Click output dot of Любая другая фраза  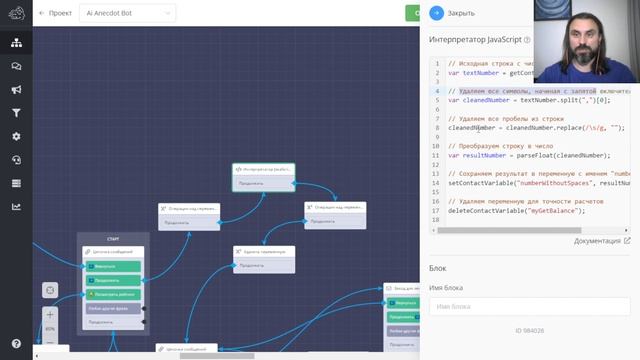click(x=144, y=309)
